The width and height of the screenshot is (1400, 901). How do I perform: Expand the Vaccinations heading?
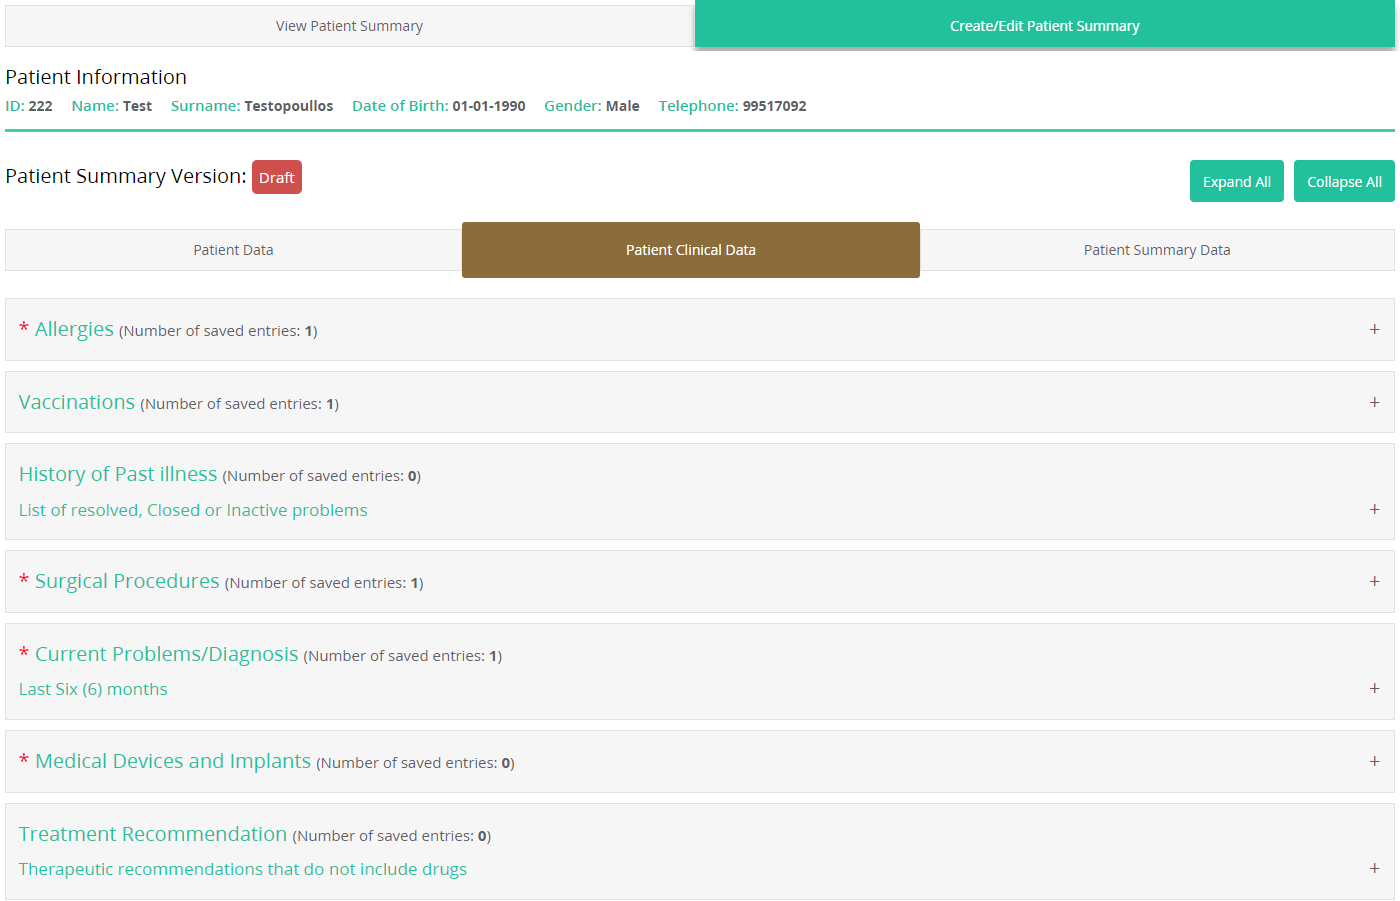click(77, 402)
